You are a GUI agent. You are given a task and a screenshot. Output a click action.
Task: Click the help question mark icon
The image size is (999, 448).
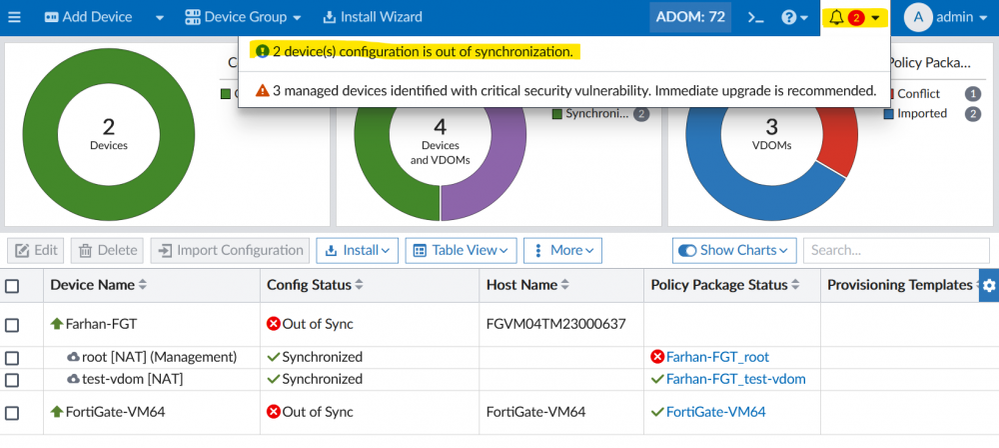790,17
